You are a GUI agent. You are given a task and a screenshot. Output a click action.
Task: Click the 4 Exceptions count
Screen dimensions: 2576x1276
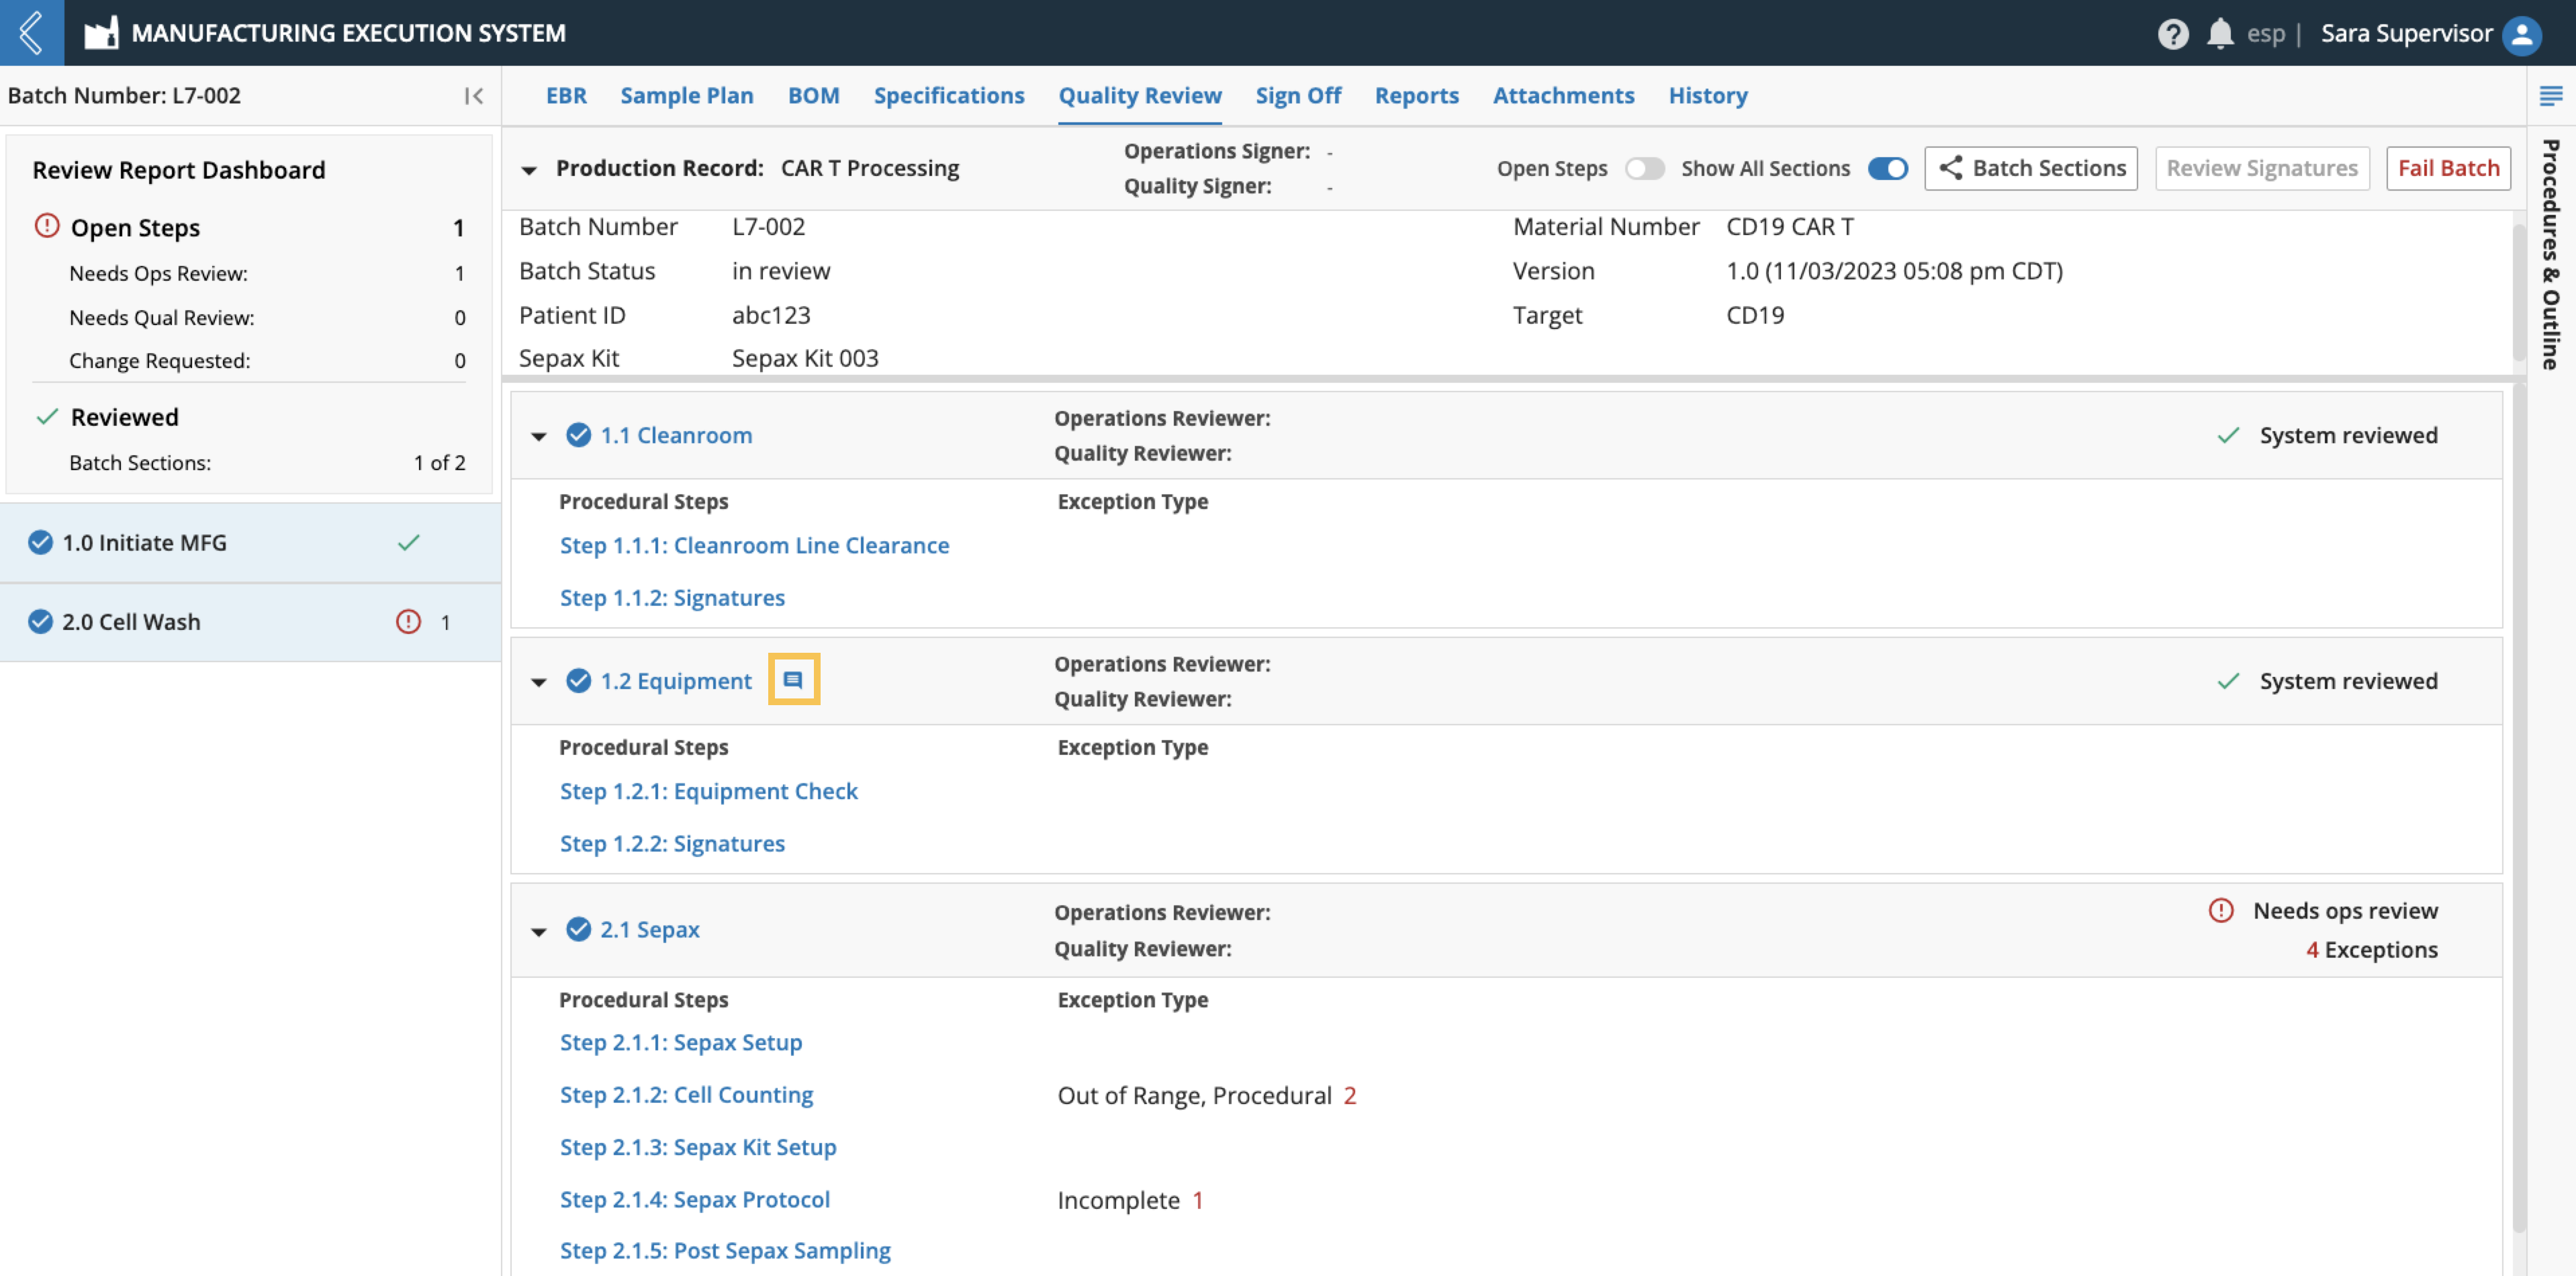click(2371, 949)
